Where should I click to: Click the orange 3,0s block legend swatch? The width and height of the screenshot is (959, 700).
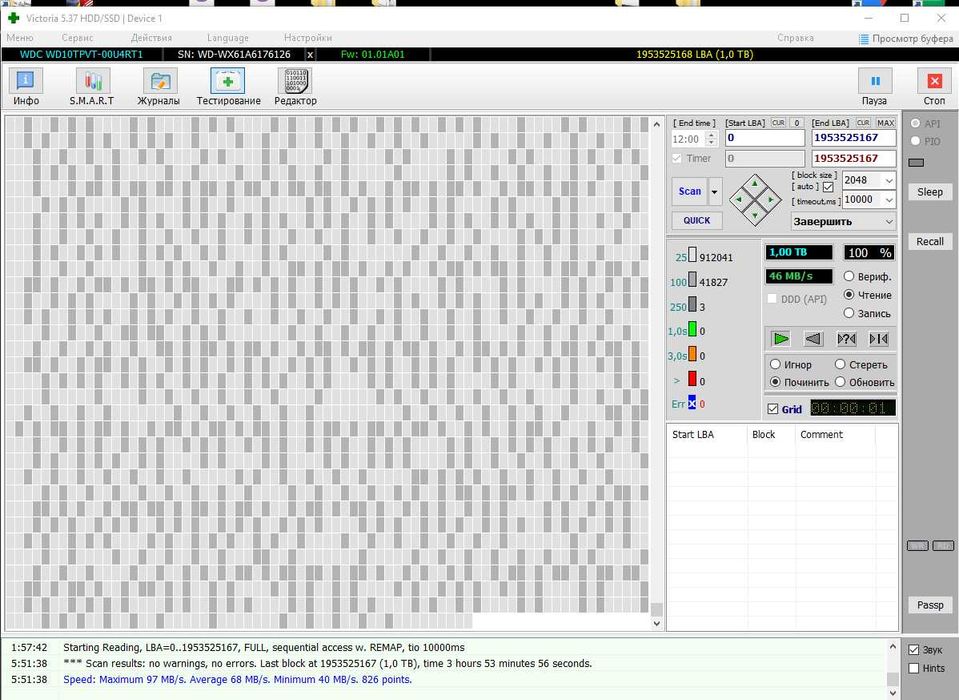point(692,353)
